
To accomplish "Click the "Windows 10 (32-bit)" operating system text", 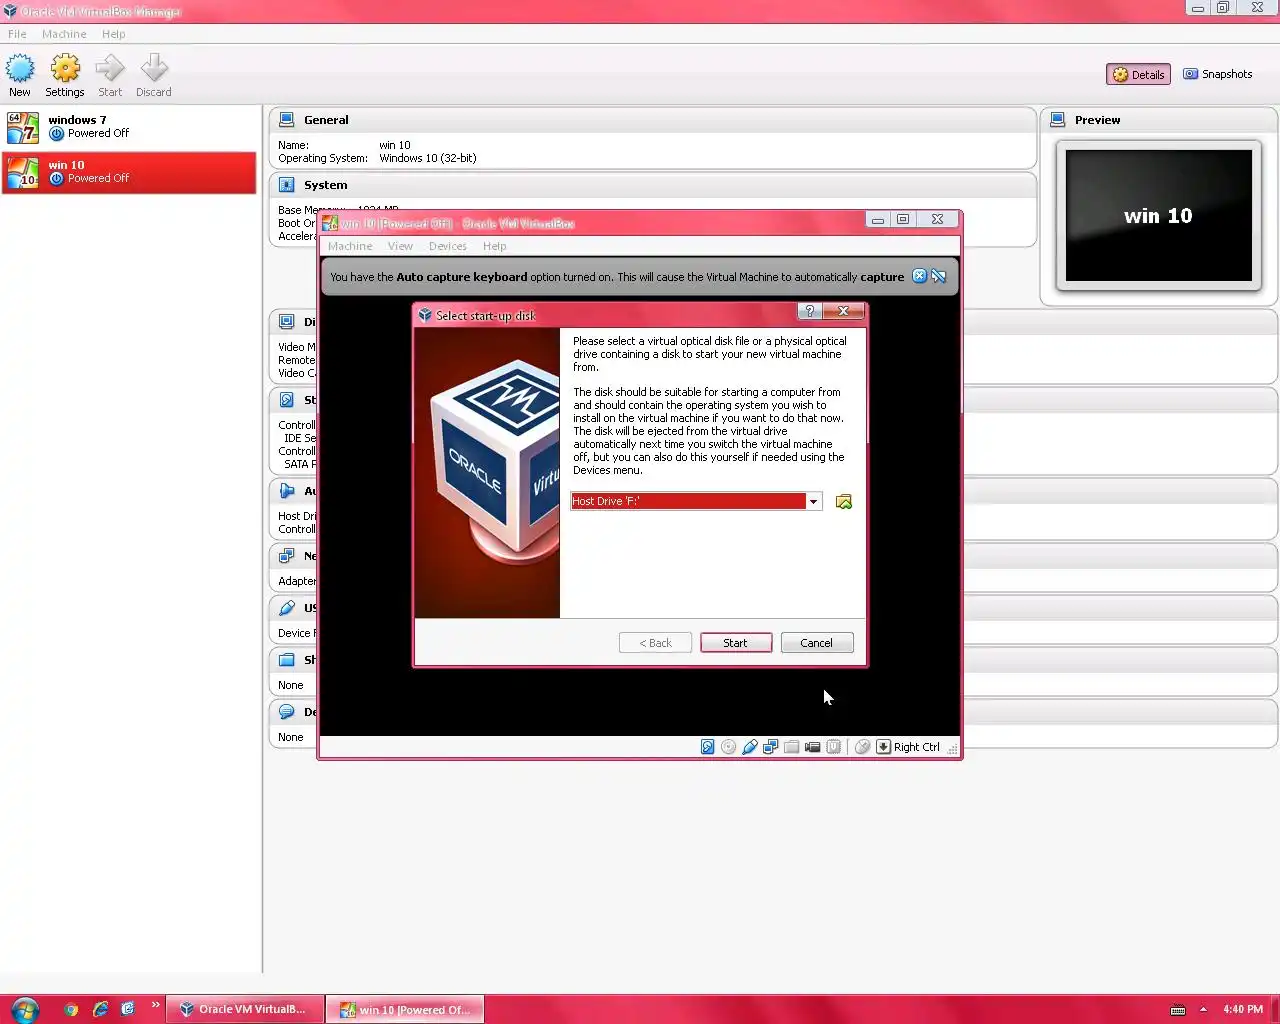I will (428, 158).
